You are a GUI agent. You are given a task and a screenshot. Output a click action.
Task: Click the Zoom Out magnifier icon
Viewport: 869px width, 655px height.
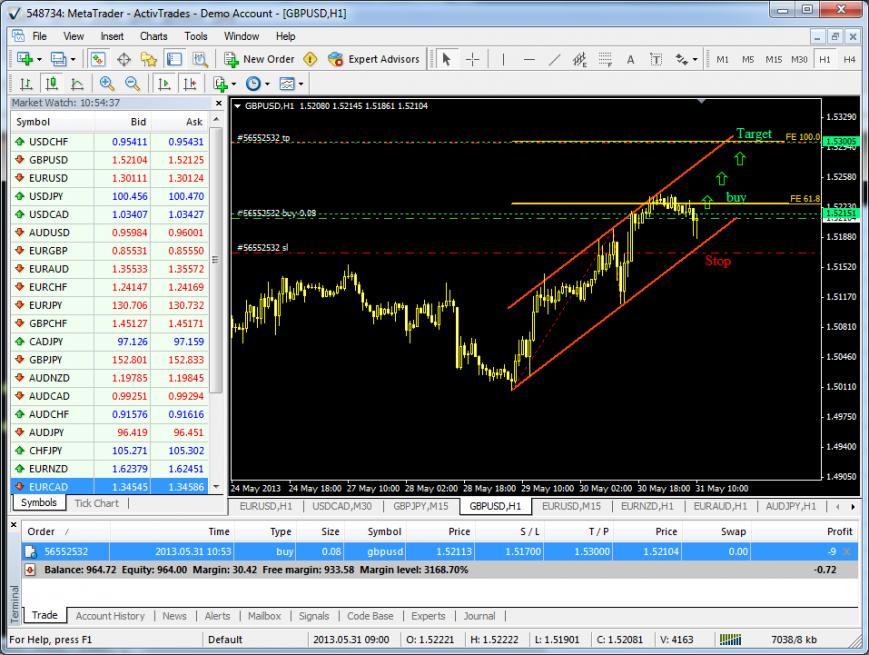pos(131,84)
